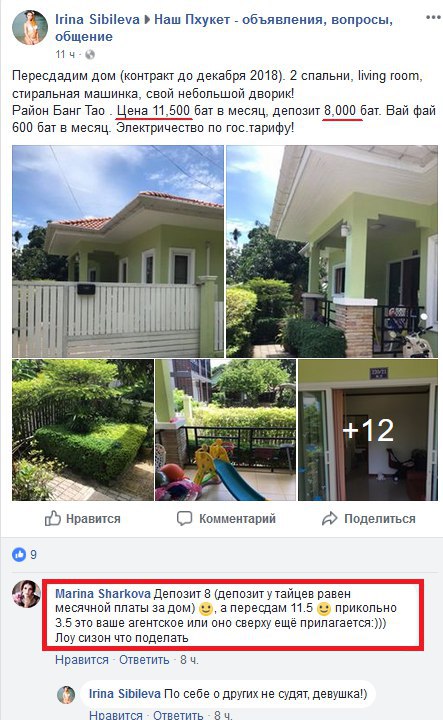443x720 pixels.
Task: Open Marina Sharkova's profile name link
Action: click(x=102, y=594)
